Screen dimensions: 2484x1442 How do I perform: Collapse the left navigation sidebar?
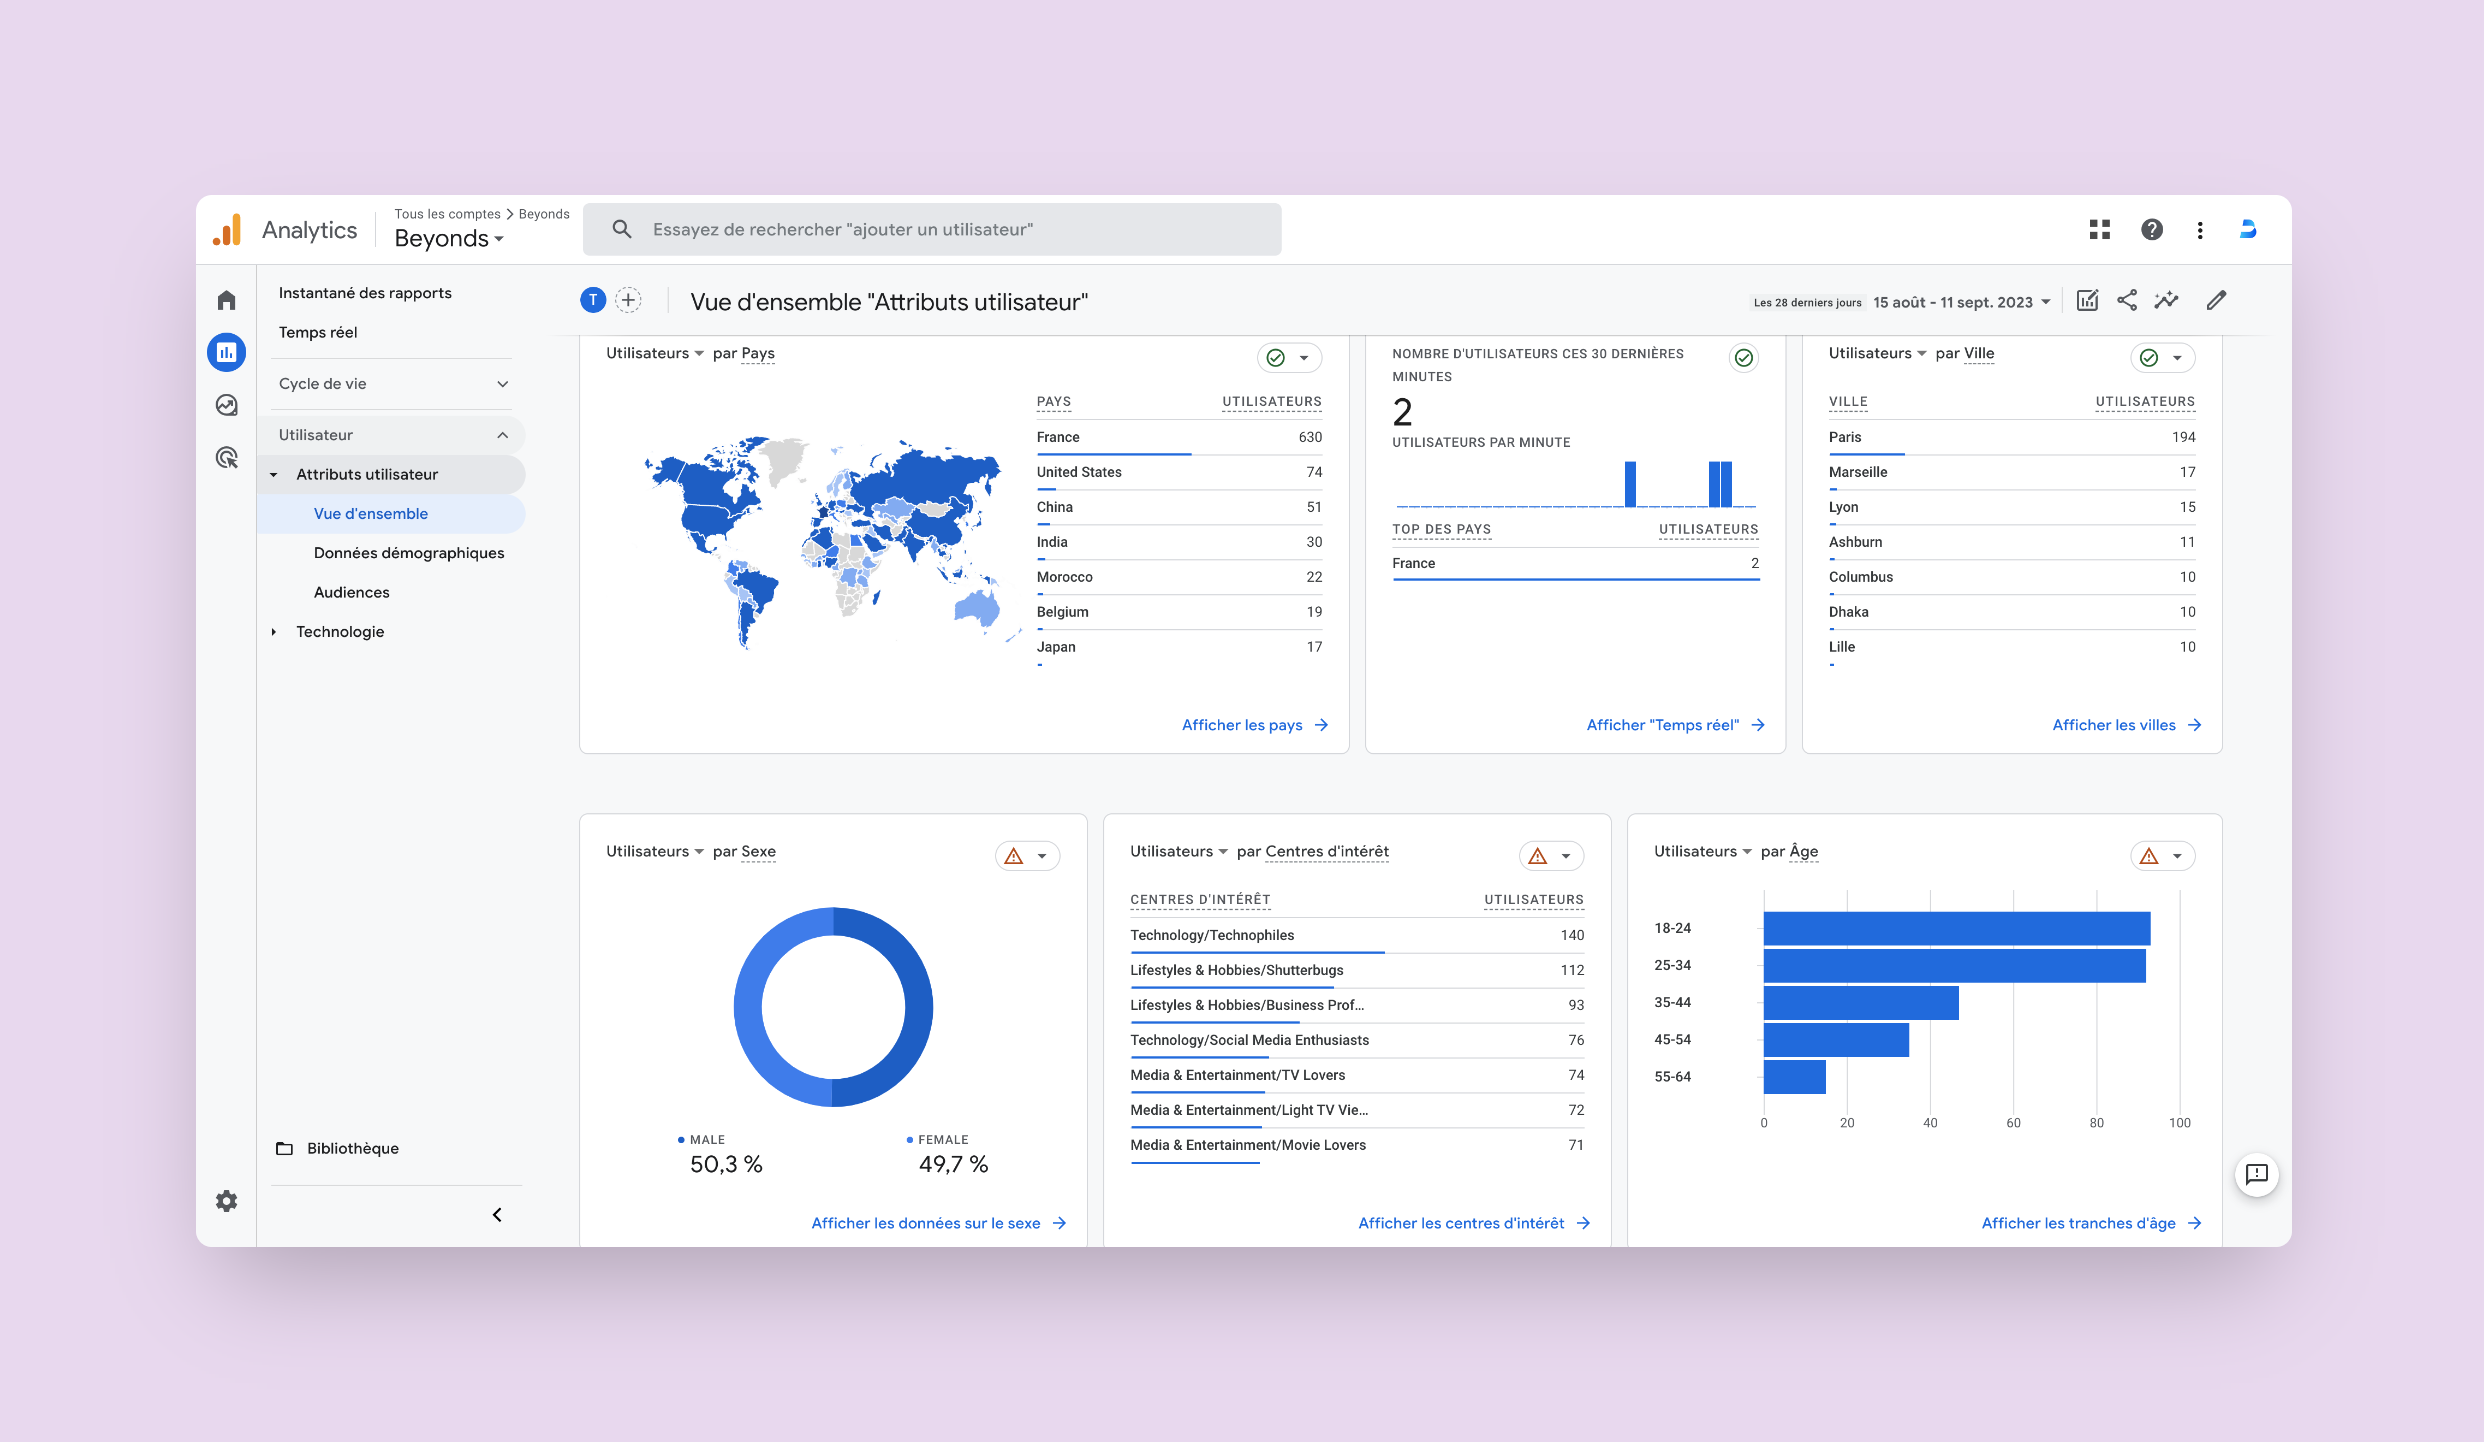(x=498, y=1214)
